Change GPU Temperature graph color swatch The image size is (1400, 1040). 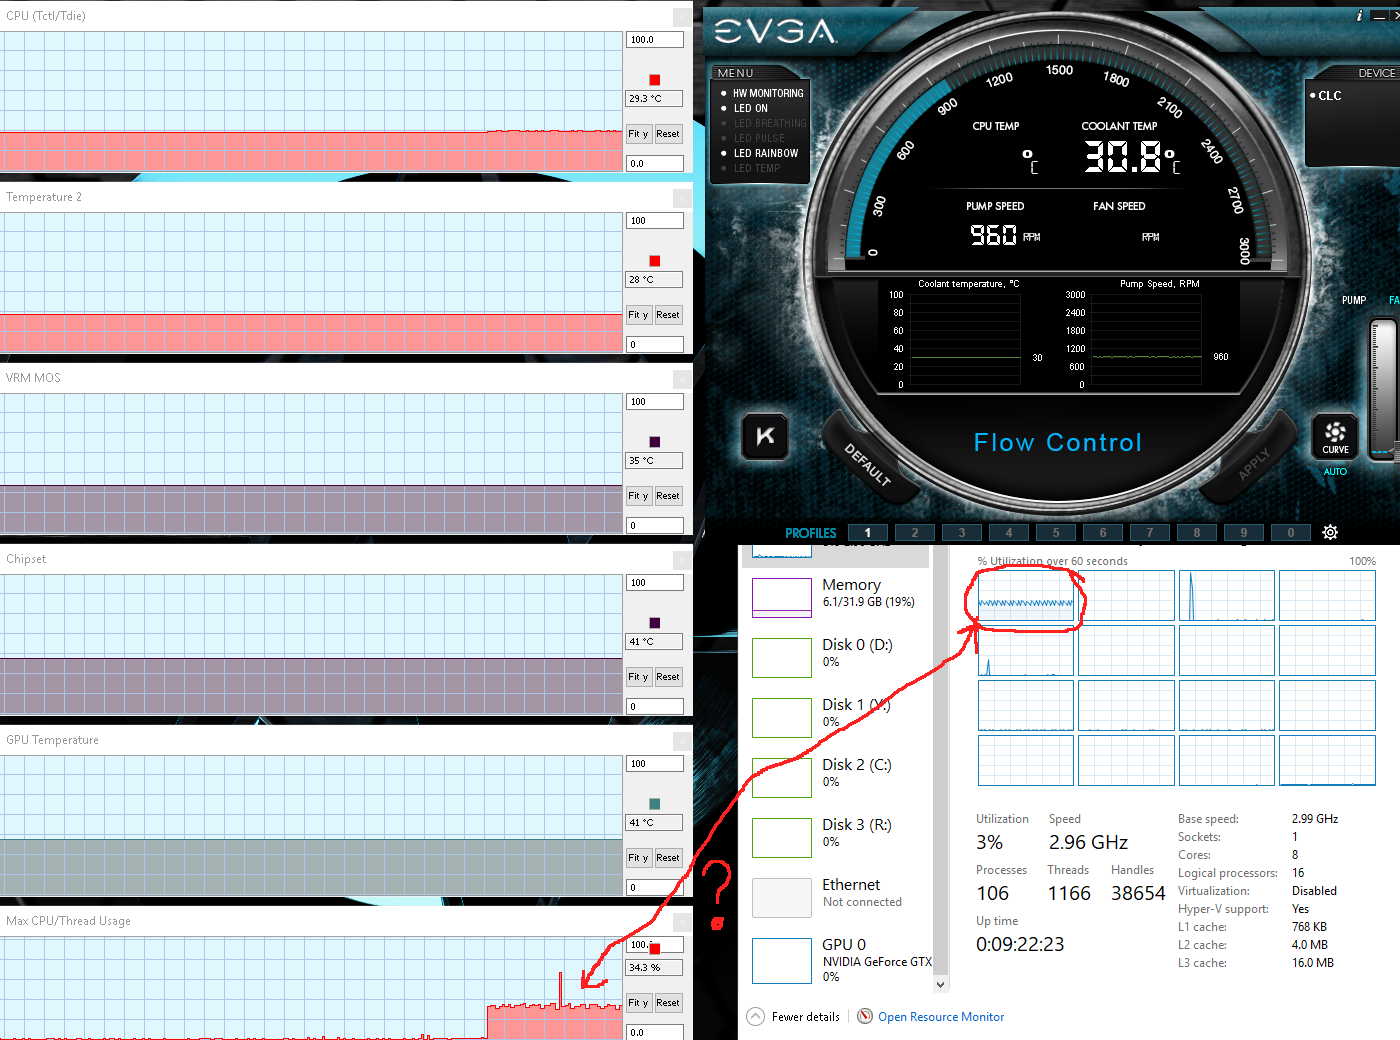tap(655, 804)
